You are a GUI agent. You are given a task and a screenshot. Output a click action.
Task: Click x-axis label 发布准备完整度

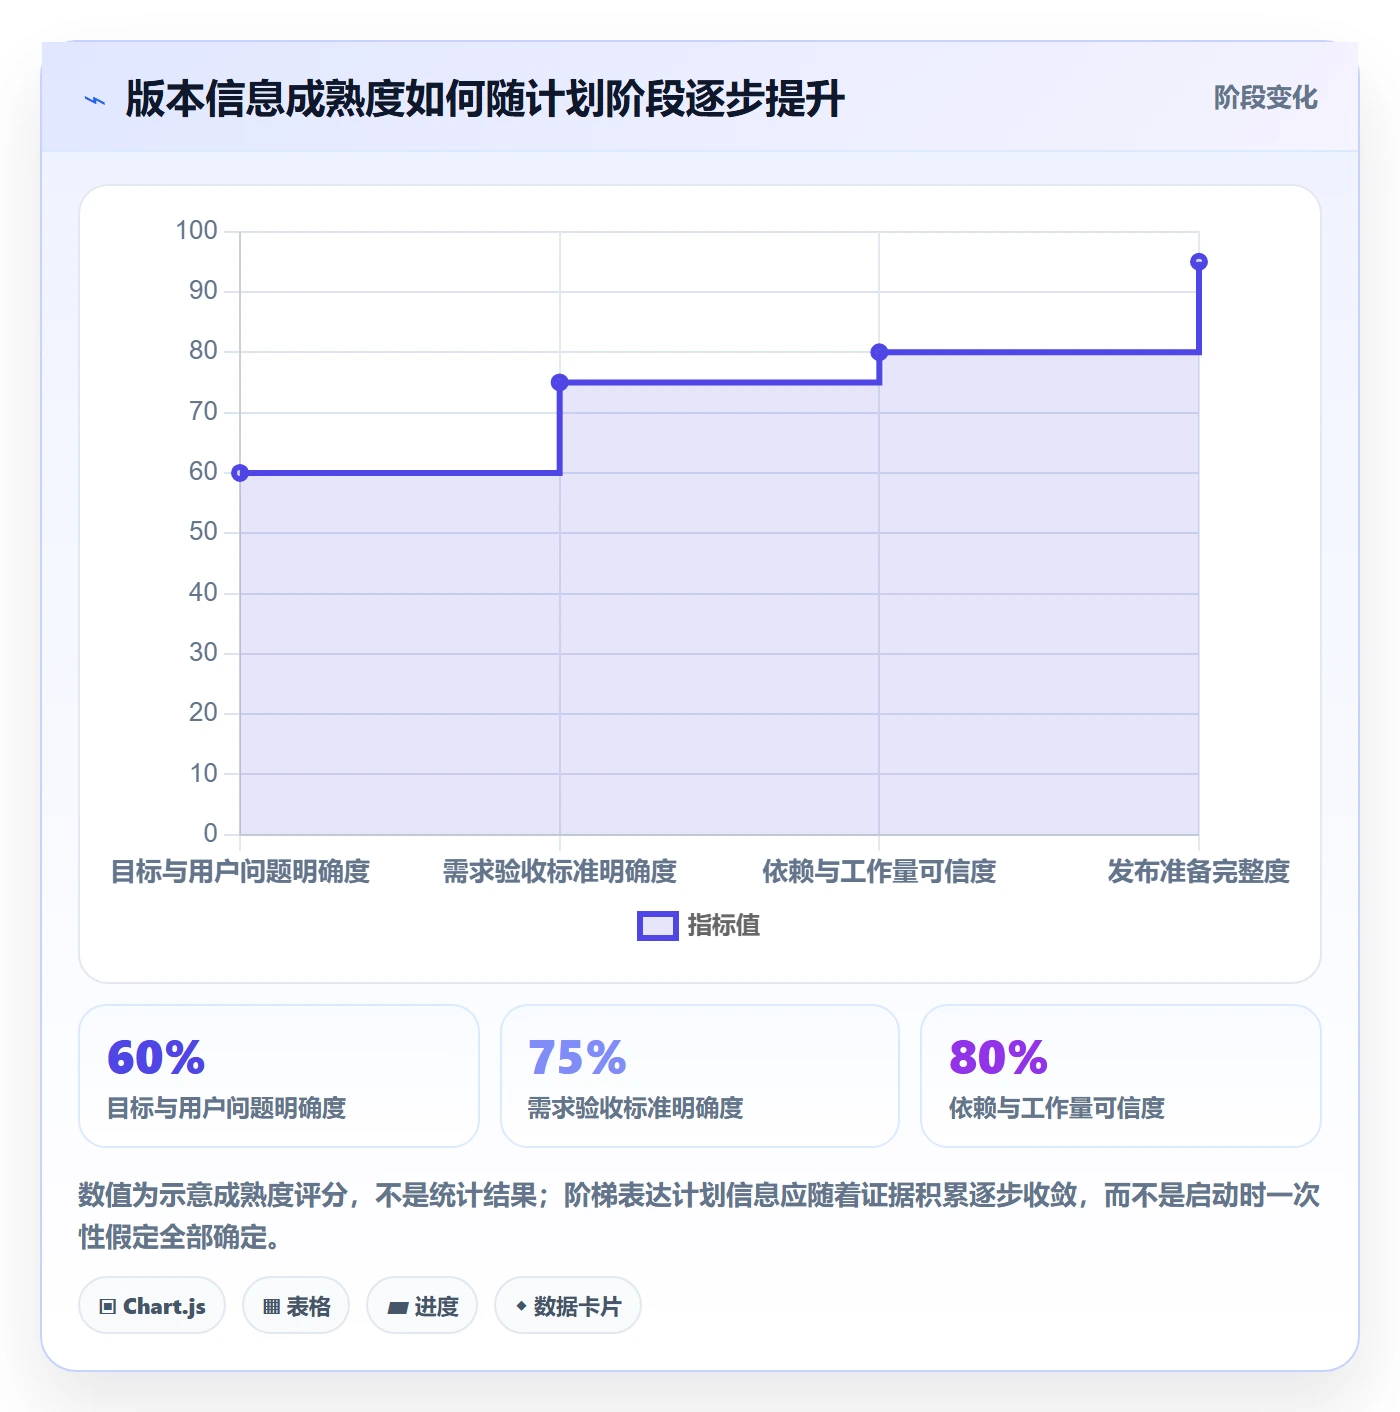click(1199, 872)
